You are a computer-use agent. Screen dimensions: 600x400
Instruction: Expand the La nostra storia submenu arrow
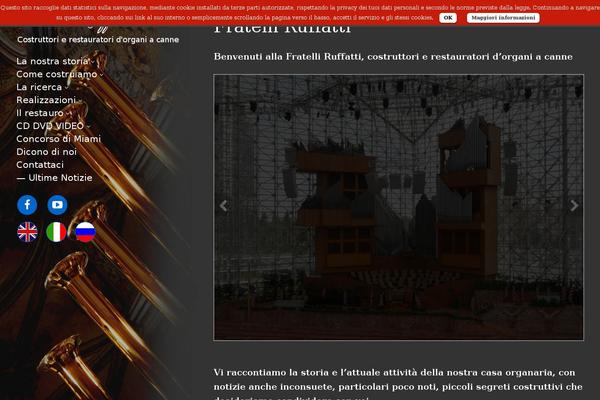[x=93, y=62]
